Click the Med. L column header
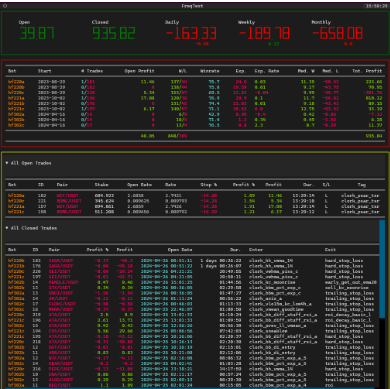 [x=330, y=71]
